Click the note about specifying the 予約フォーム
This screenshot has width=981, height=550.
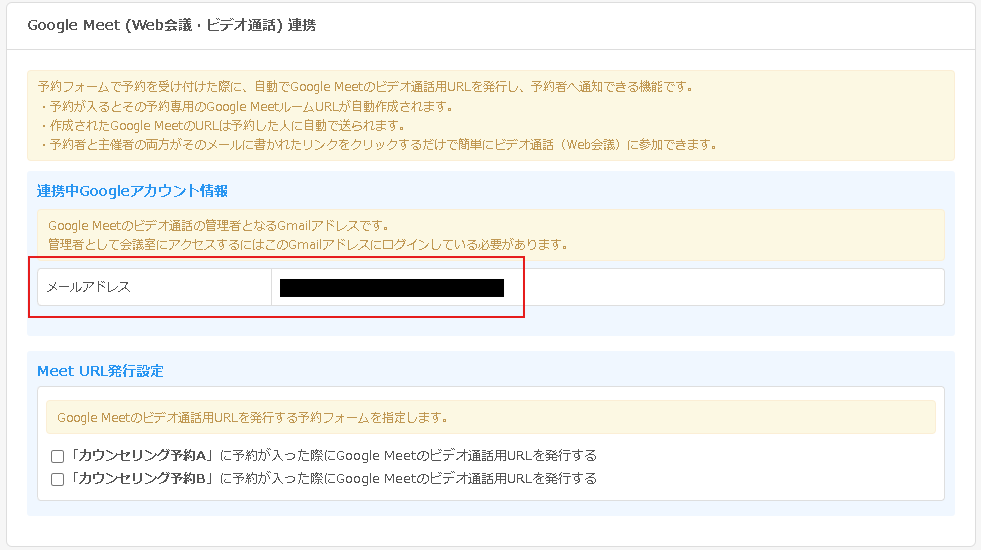[252, 417]
